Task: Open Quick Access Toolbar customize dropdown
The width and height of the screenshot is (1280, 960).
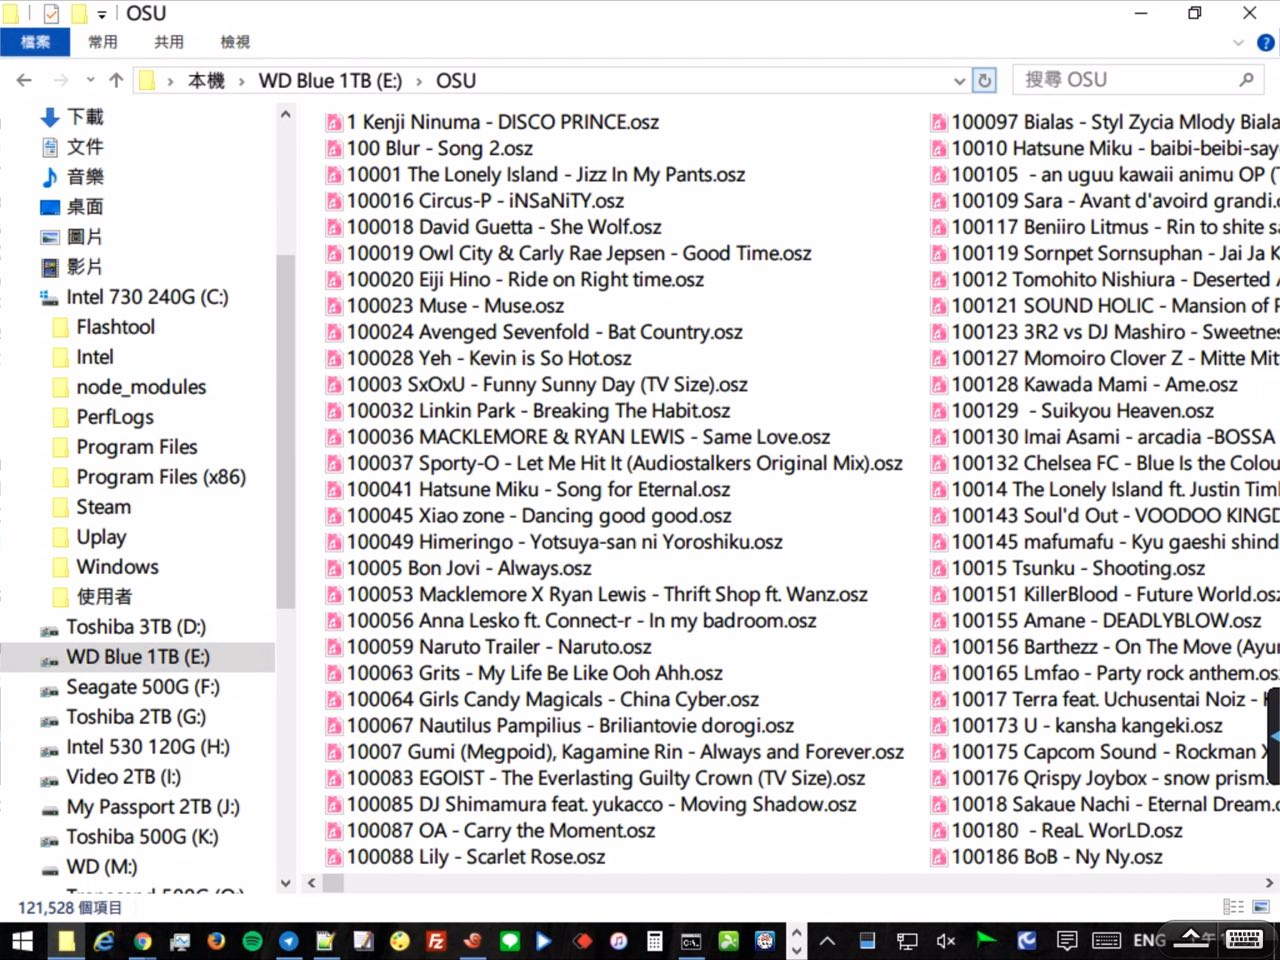Action: 101,14
